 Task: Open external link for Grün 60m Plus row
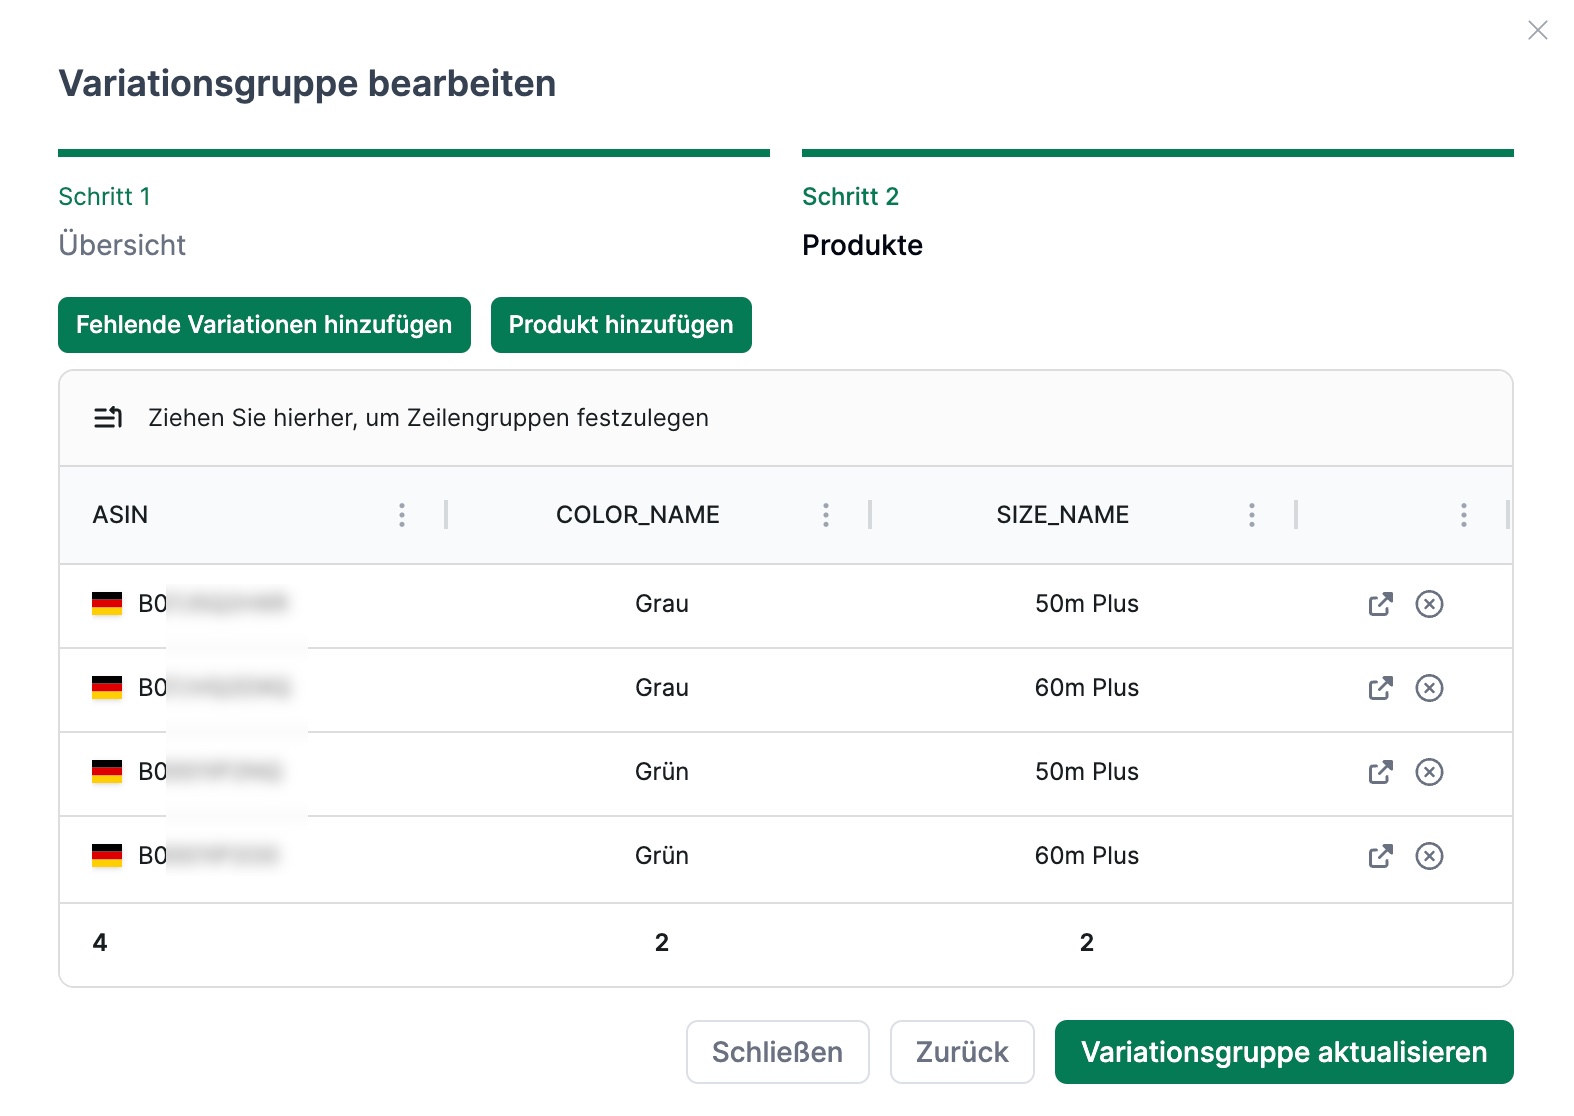pyautogui.click(x=1380, y=856)
